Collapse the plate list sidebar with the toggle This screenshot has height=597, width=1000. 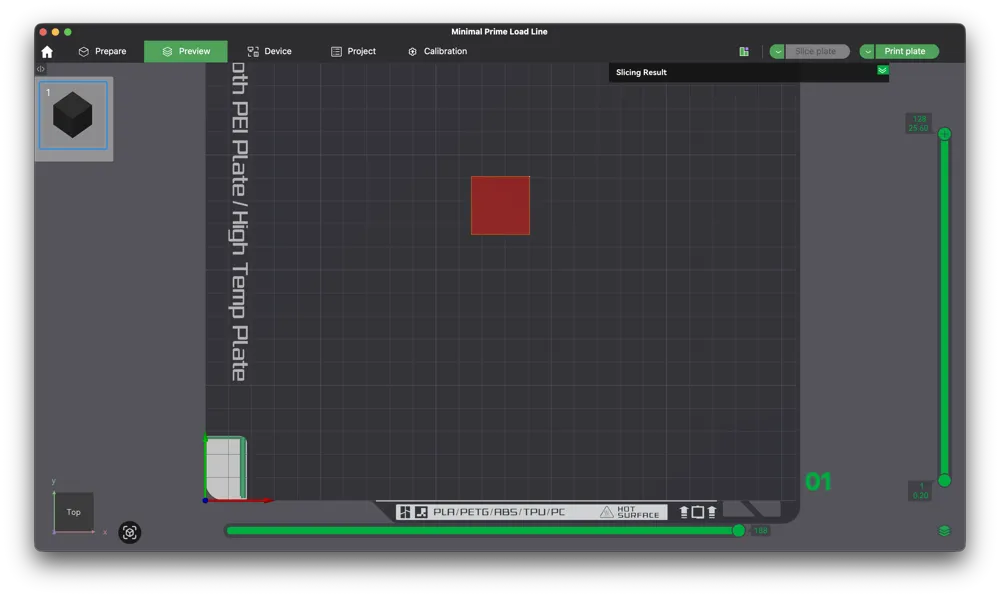tap(40, 69)
